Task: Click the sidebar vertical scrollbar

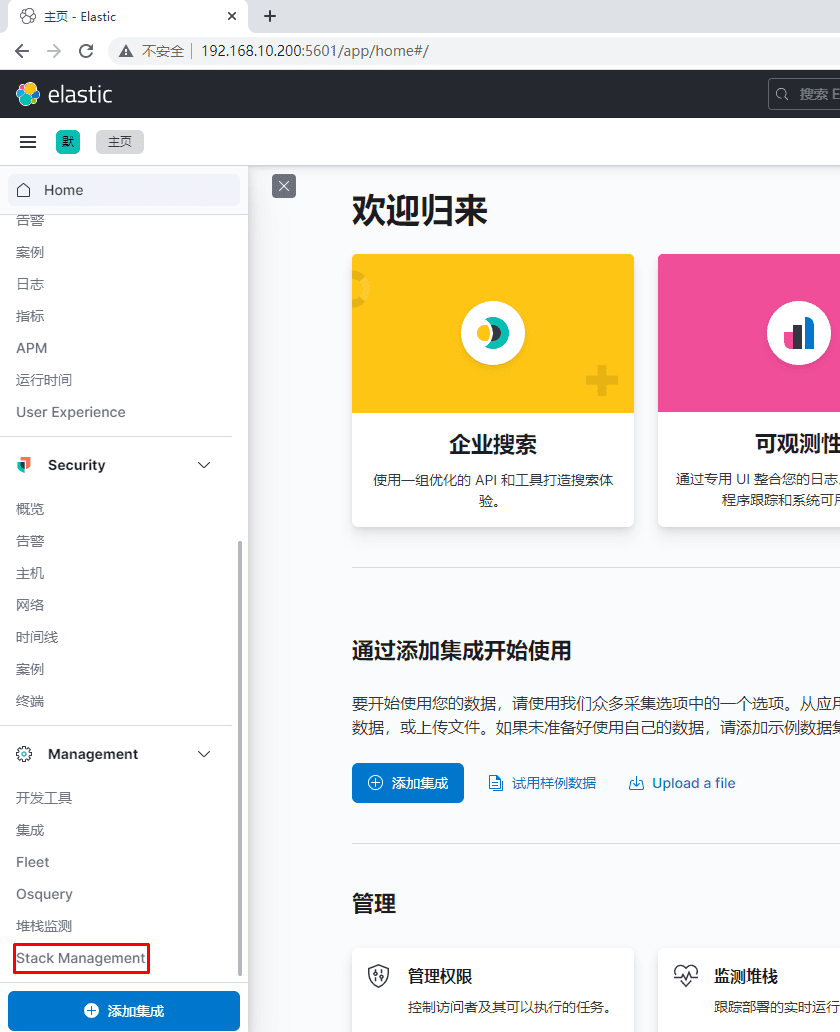Action: point(240,758)
